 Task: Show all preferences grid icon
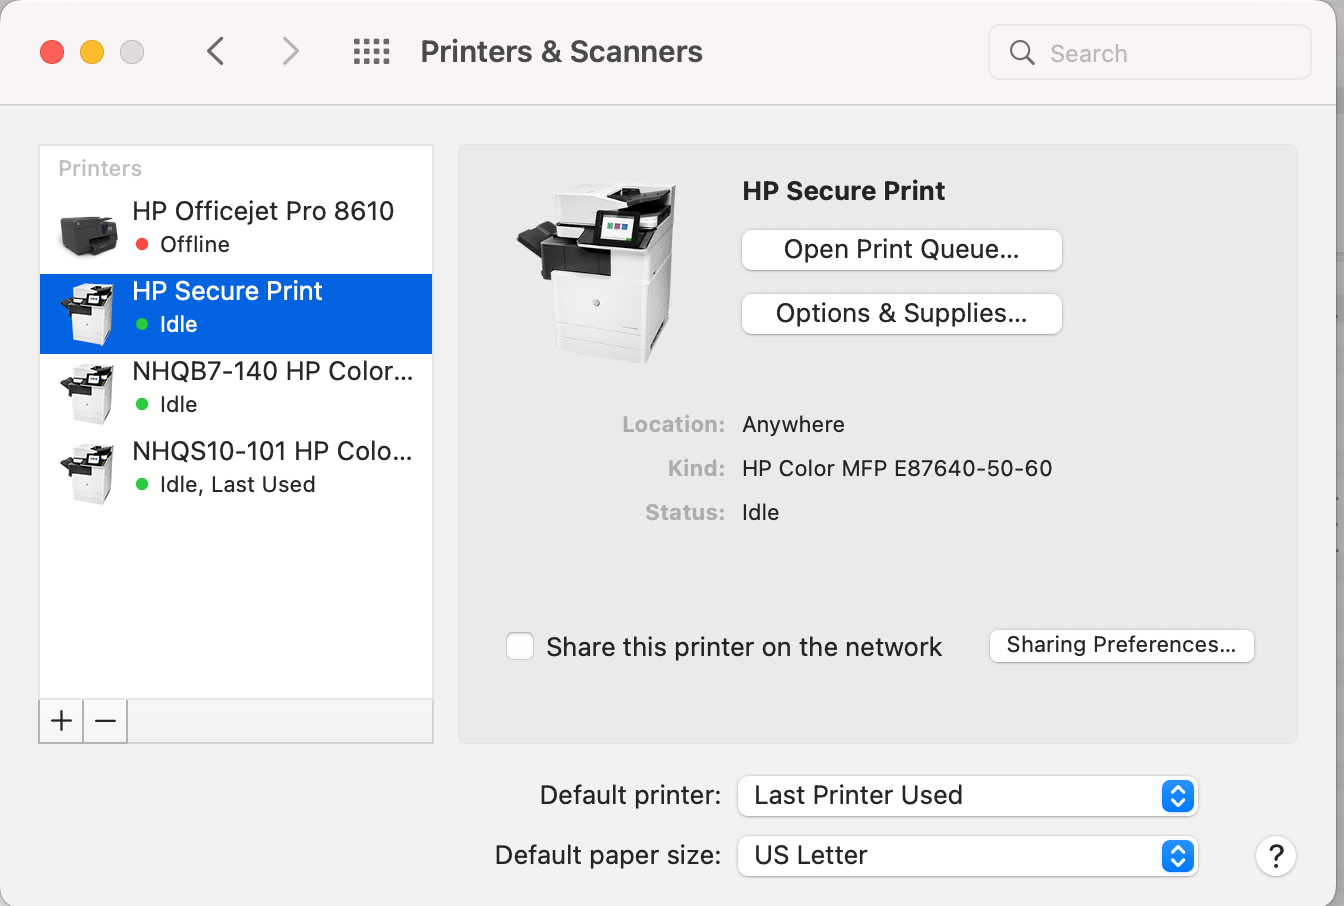point(372,52)
